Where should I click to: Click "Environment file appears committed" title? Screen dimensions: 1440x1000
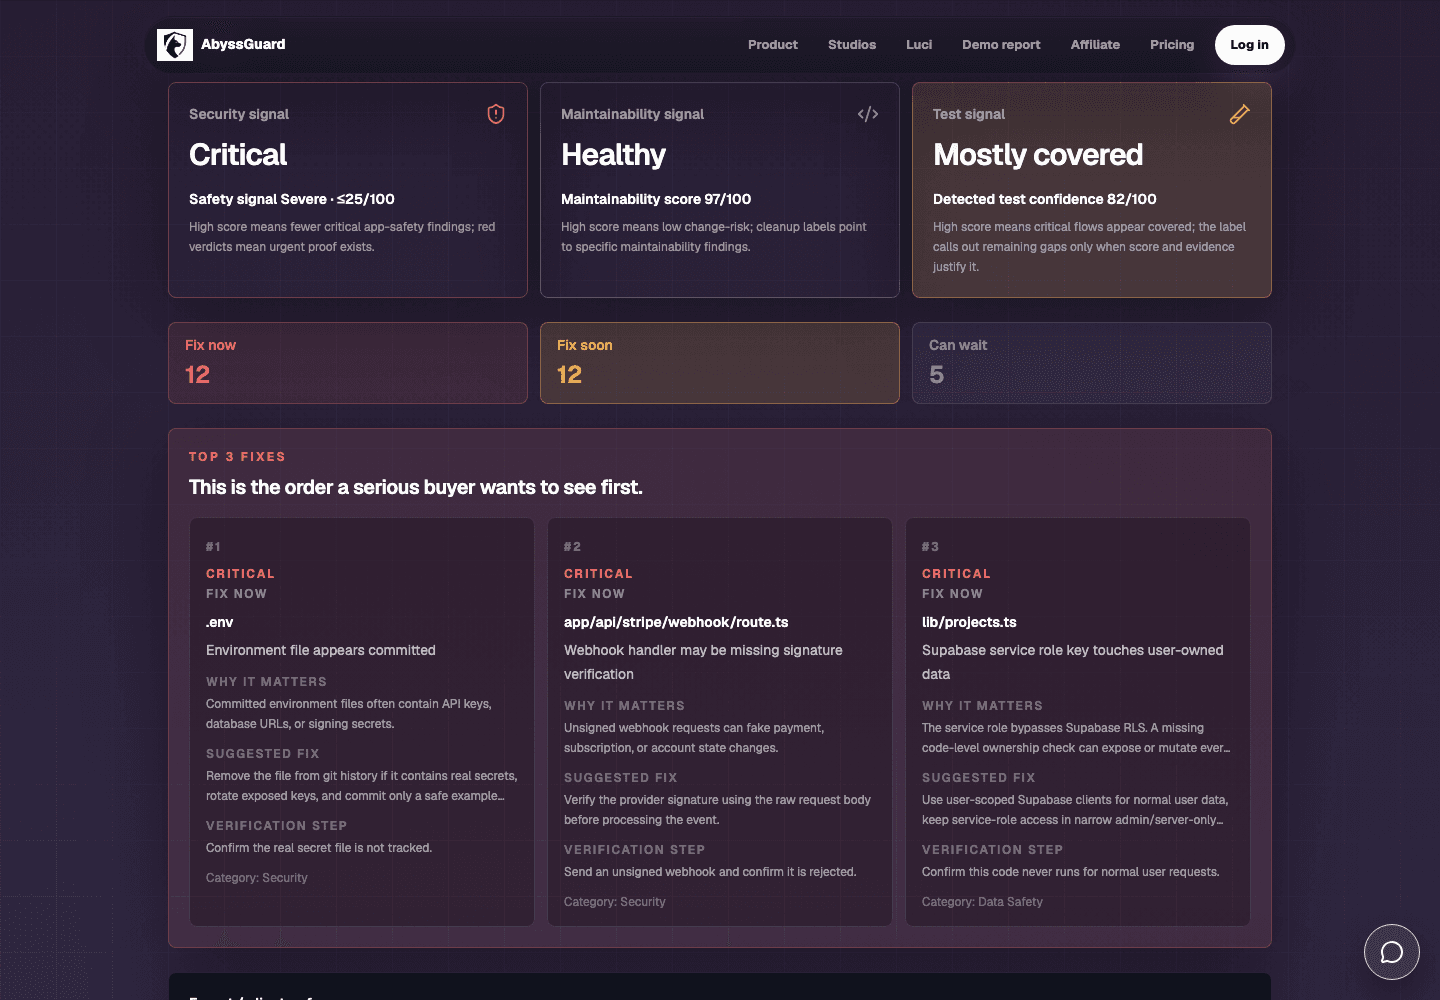(321, 650)
